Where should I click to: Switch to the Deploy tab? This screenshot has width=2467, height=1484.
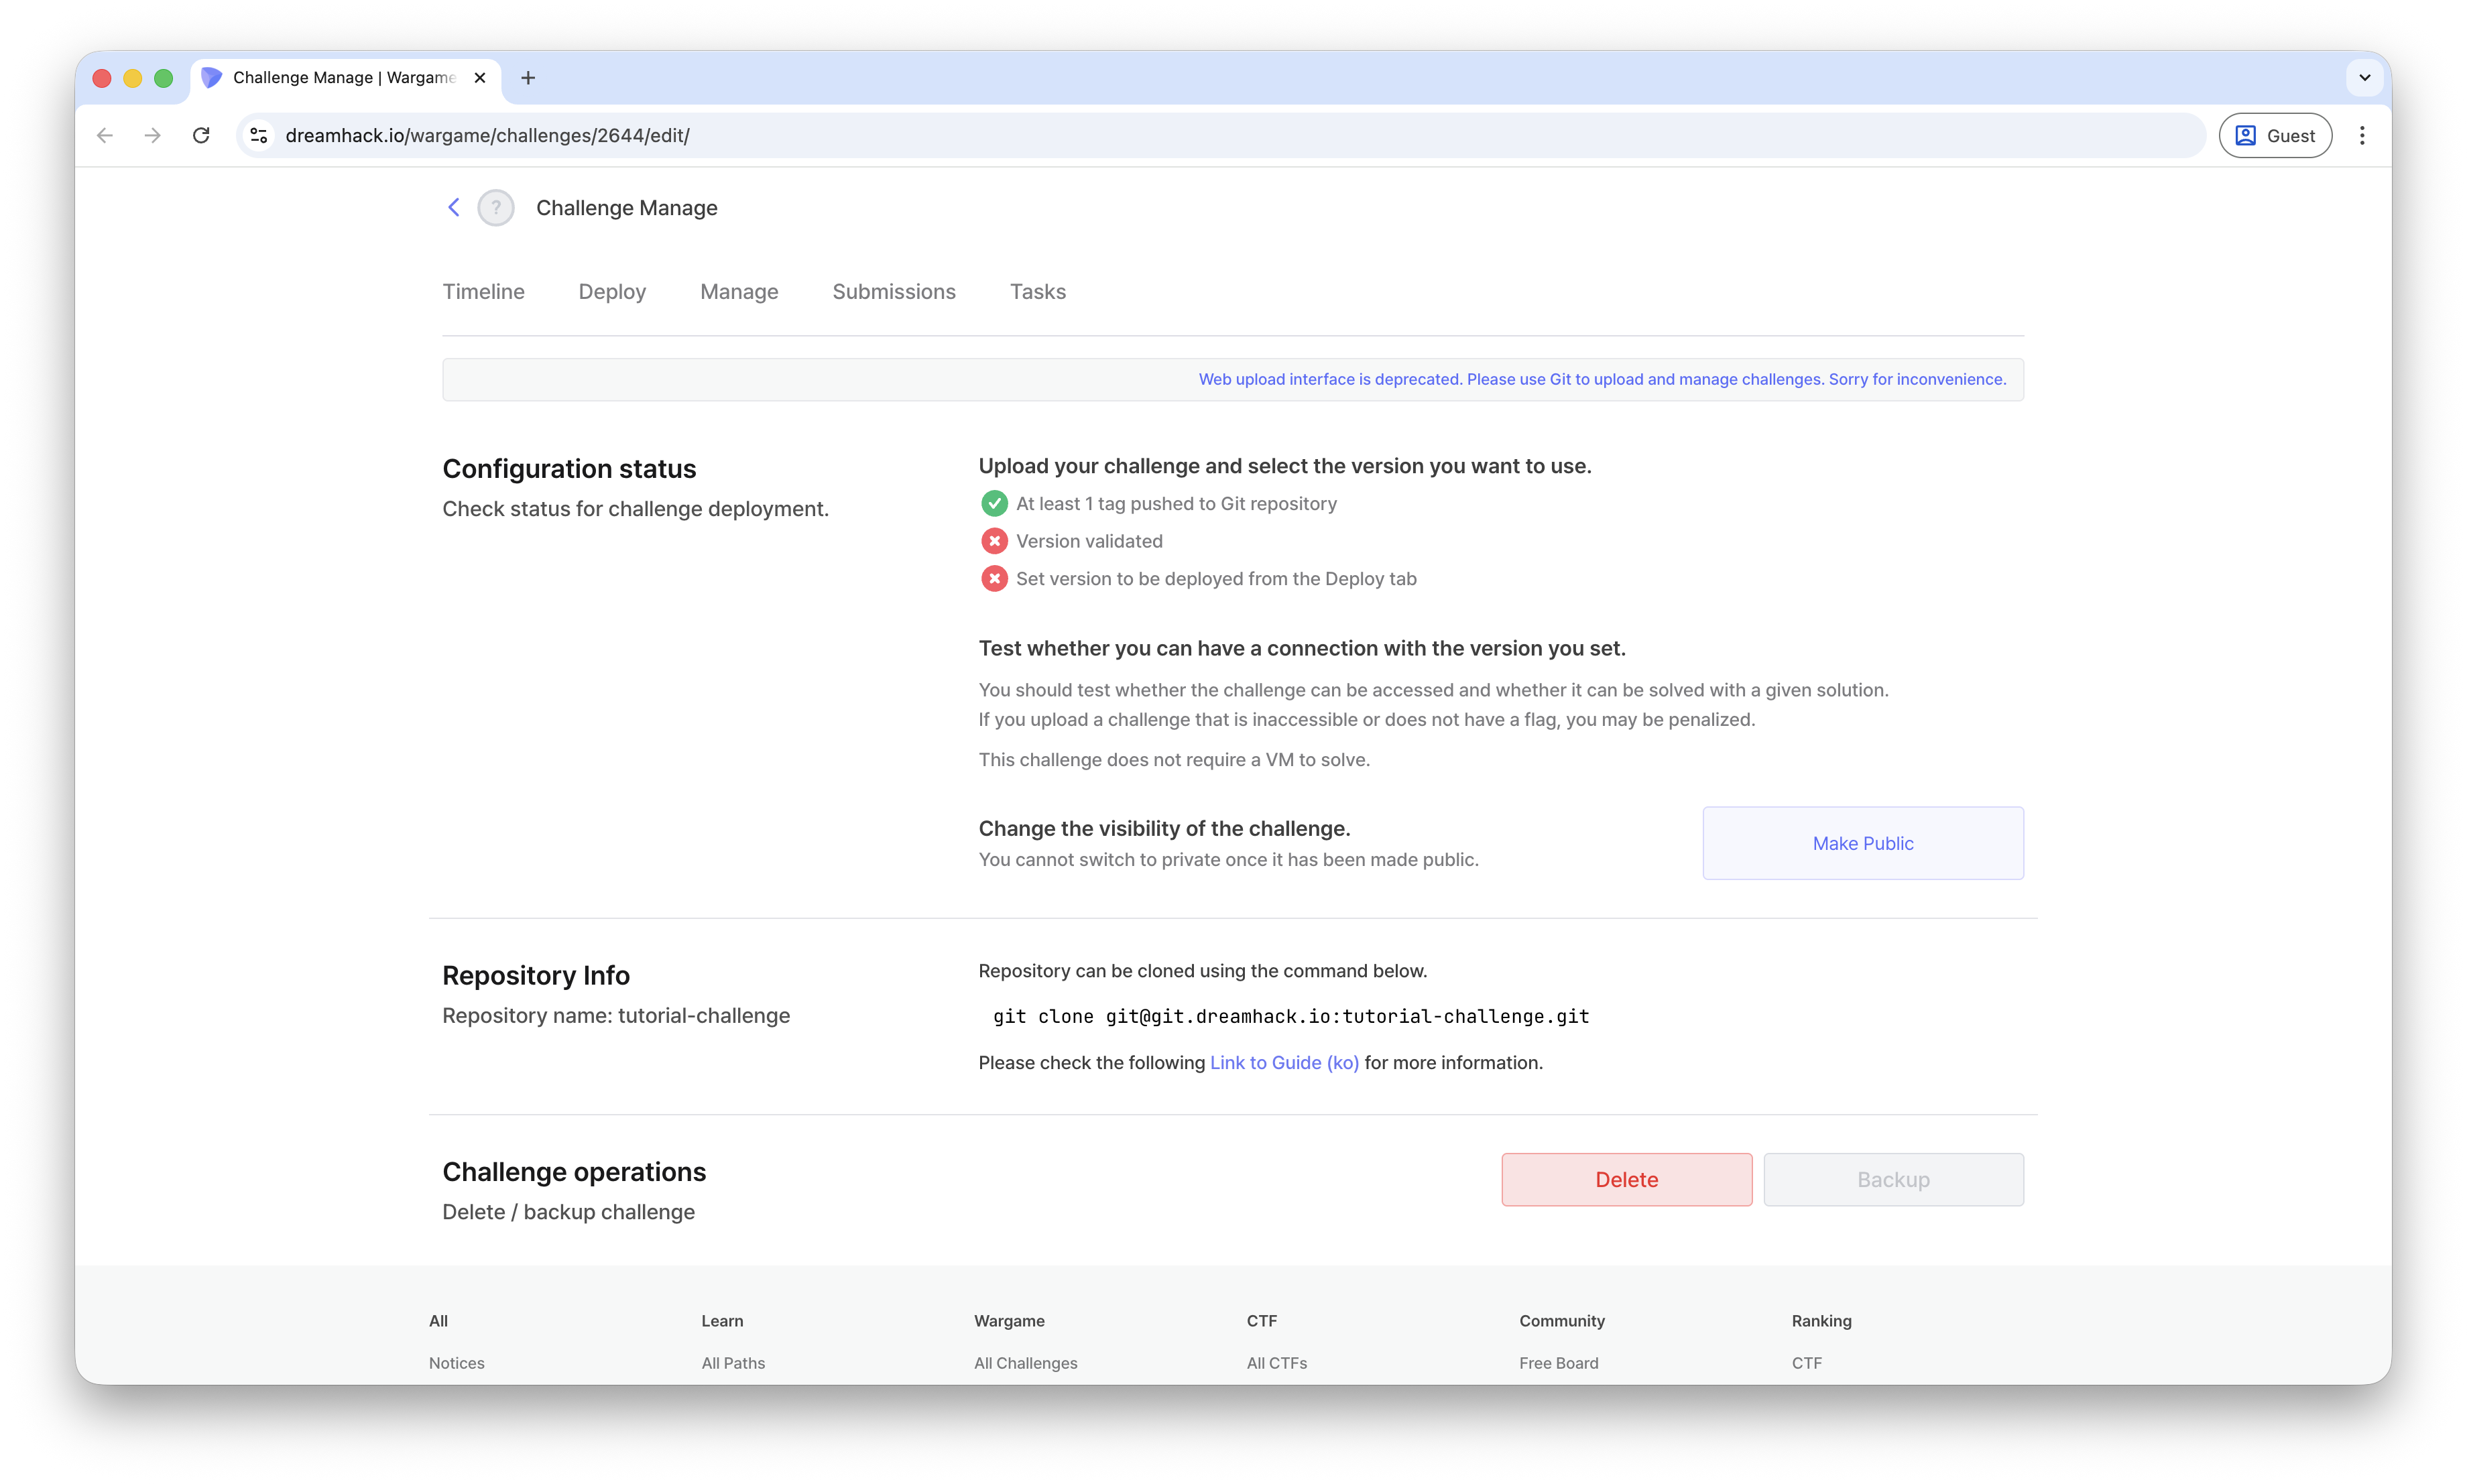pos(612,292)
